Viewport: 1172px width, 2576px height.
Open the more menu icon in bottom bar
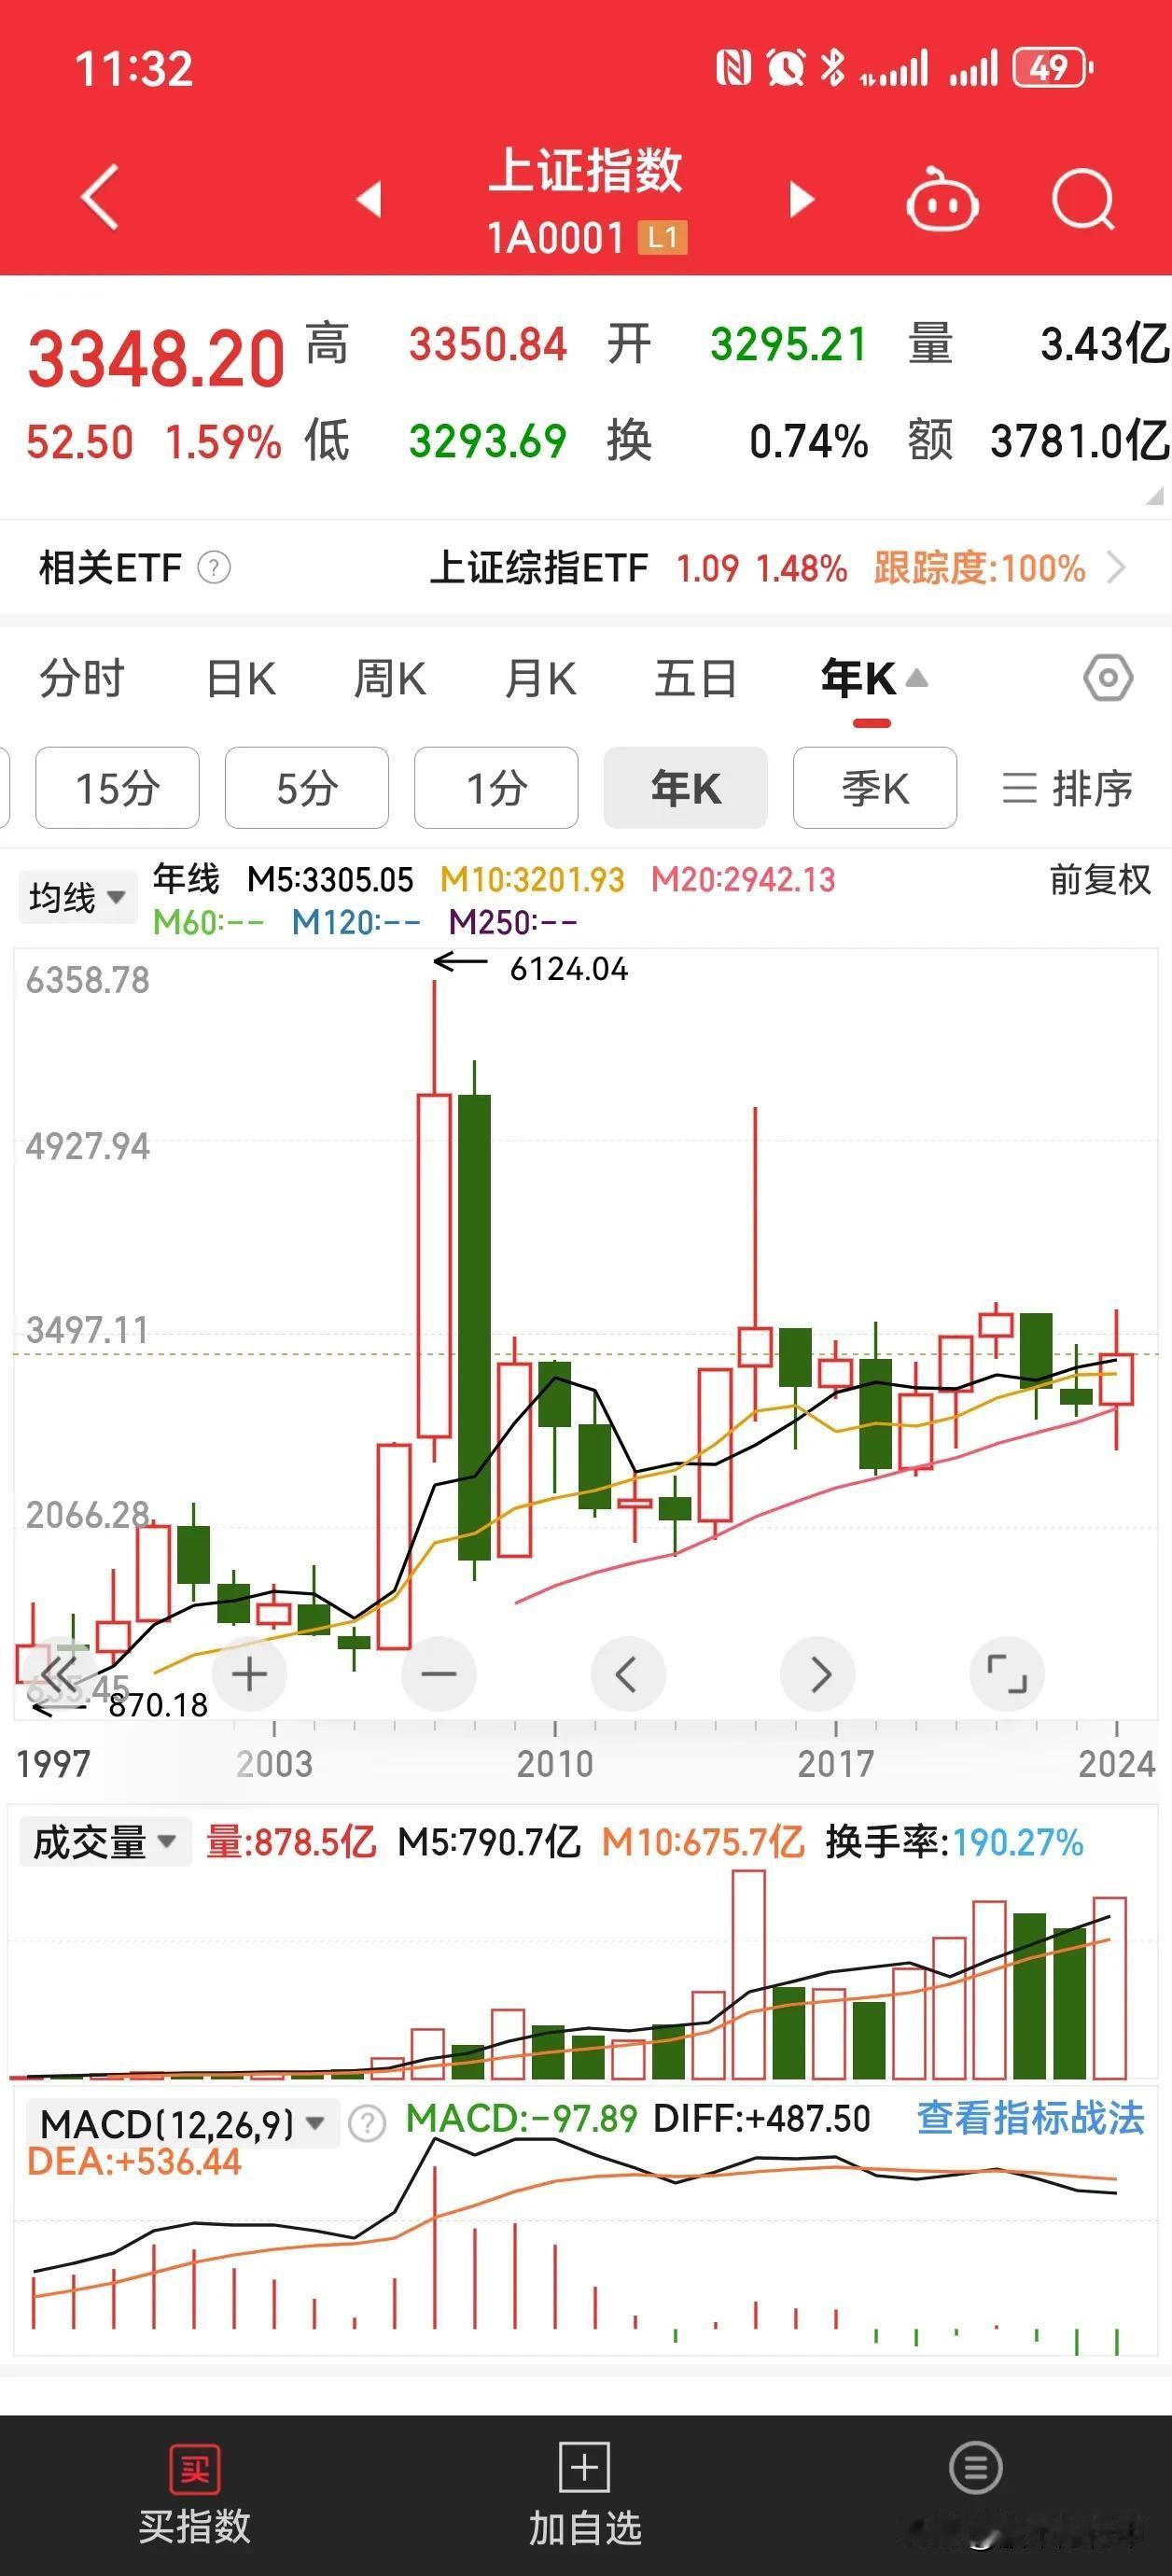click(976, 2467)
